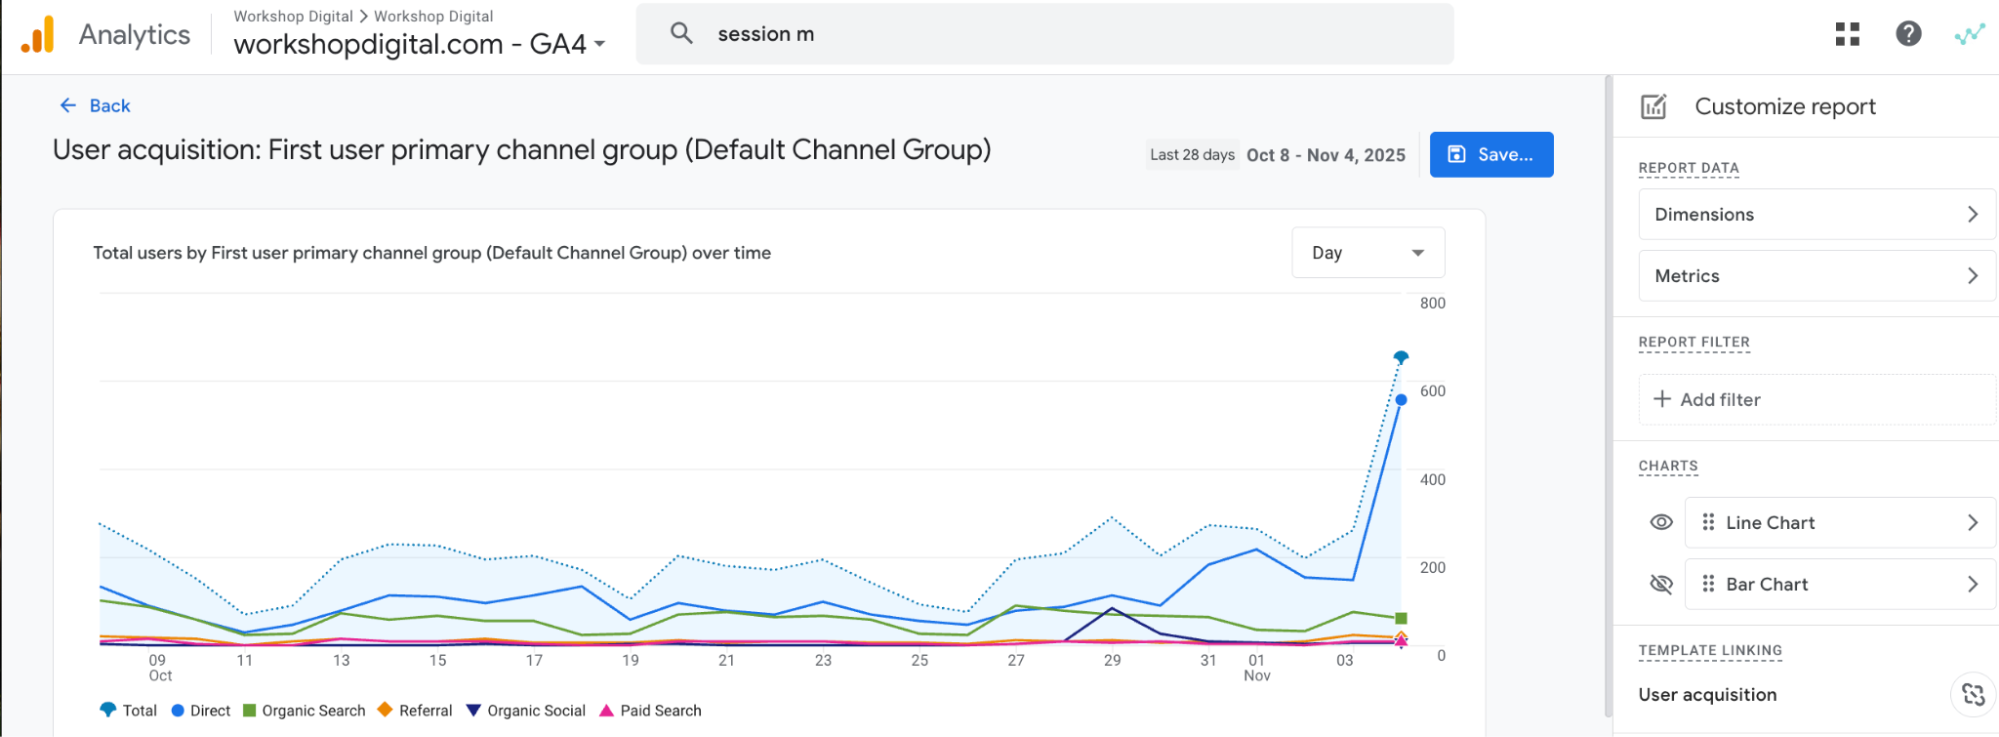Click the search field containing session m
The image size is (1999, 737).
1045,34
